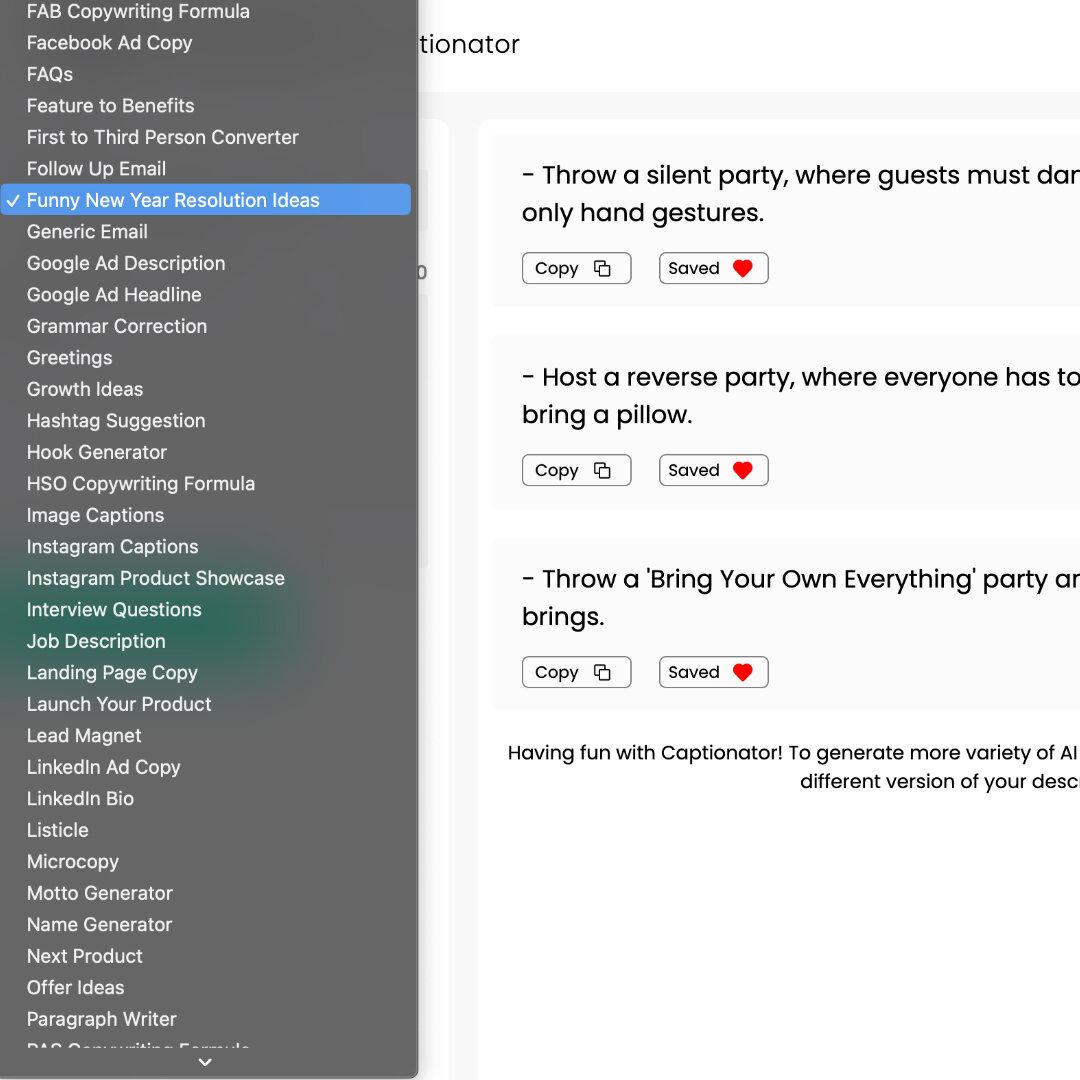Click copy icon in Bring Your Own Everything card
1080x1080 pixels.
602,672
